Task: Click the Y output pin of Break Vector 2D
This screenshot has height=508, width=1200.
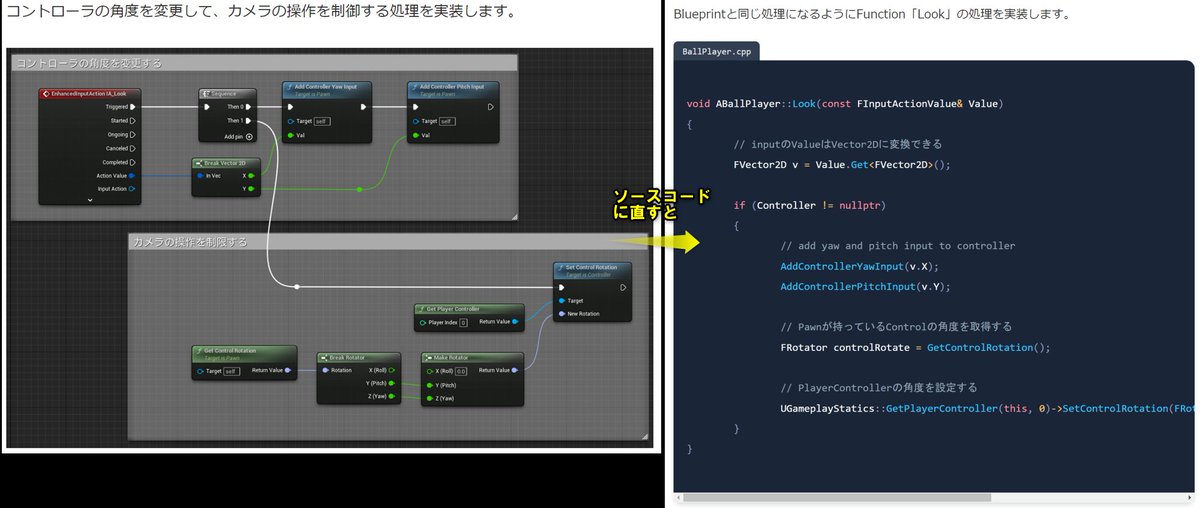Action: click(x=250, y=188)
